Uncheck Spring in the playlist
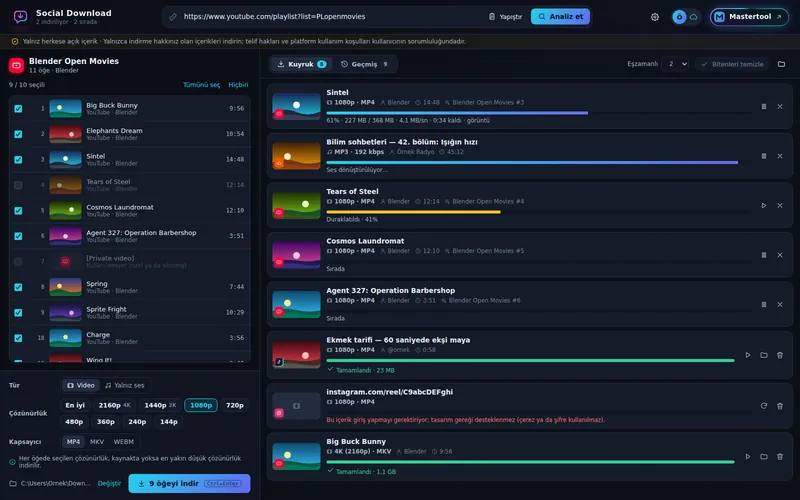Image resolution: width=800 pixels, height=500 pixels. click(x=18, y=287)
